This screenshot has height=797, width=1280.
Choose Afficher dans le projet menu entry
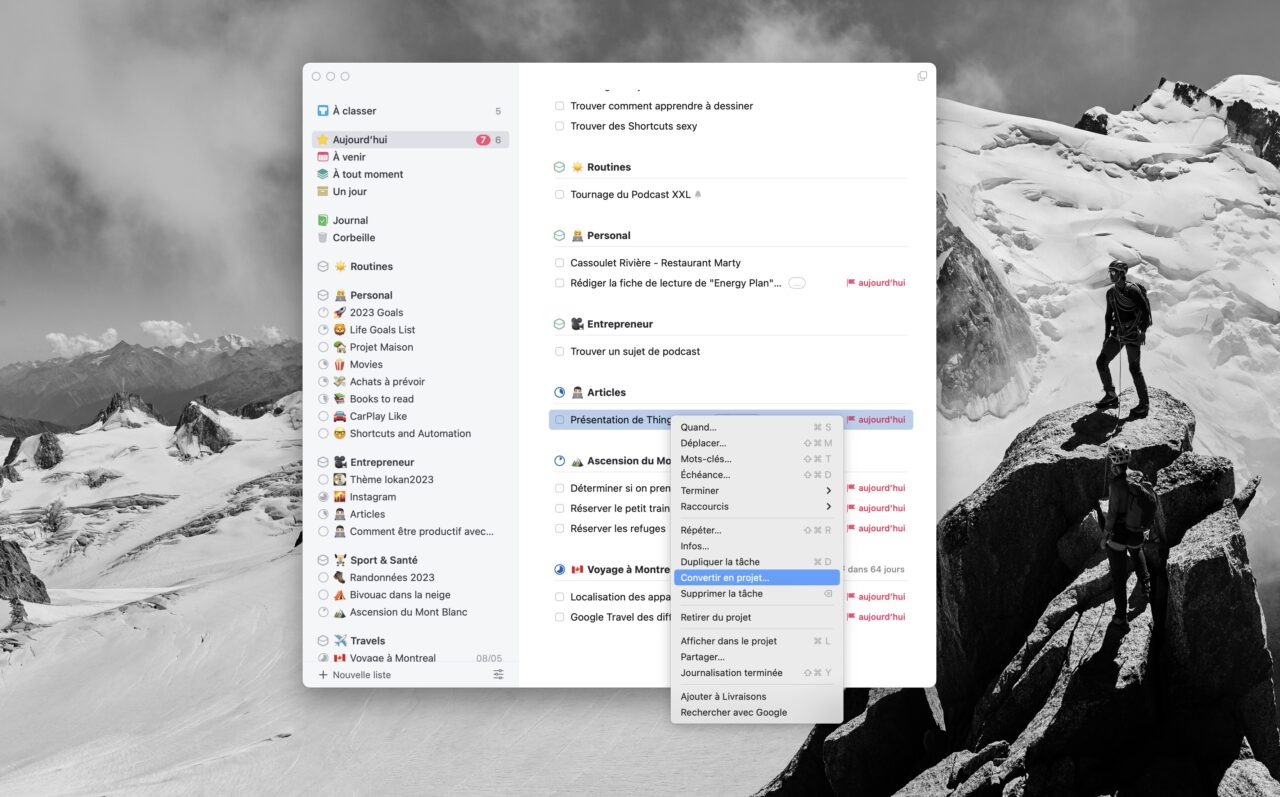[x=756, y=641]
